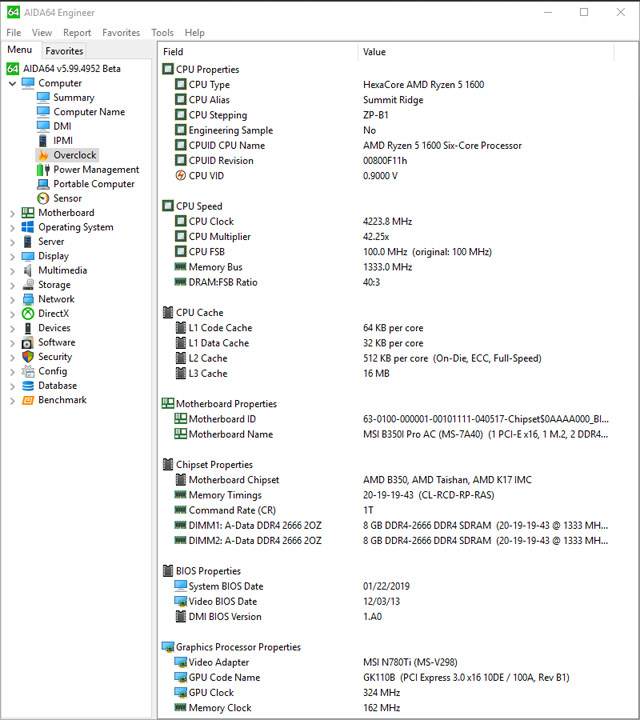Open the Tools menu
Viewport: 640px width, 720px height.
[x=163, y=33]
